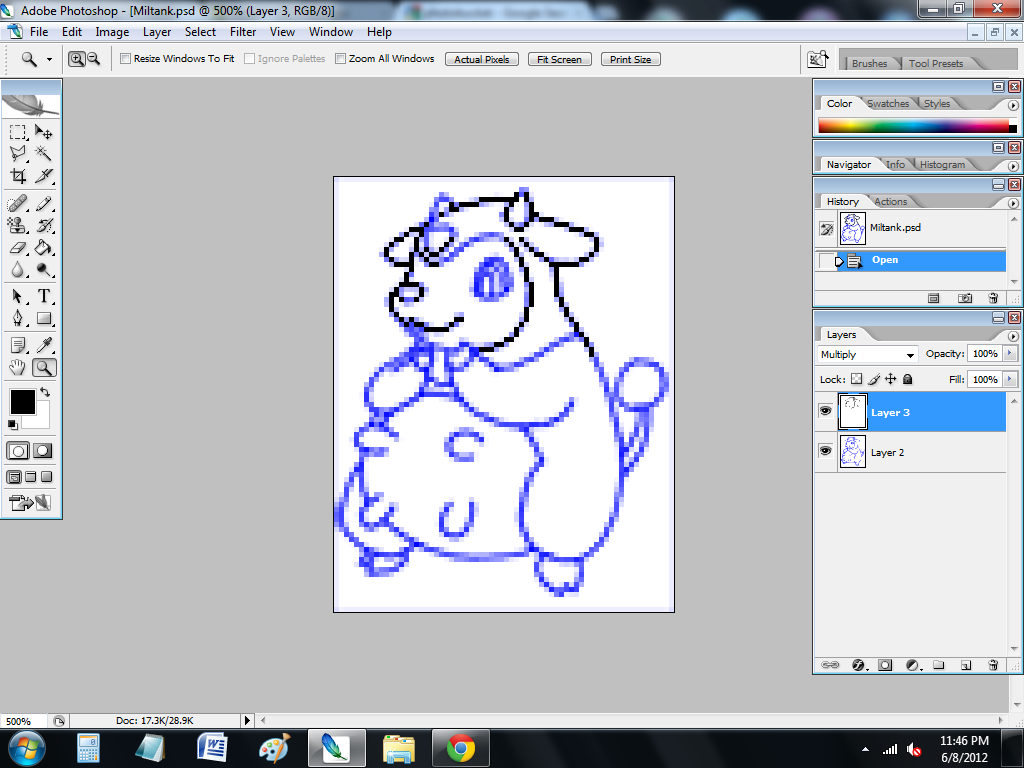
Task: Toggle lock transparent pixels in Layers panel
Action: (857, 379)
